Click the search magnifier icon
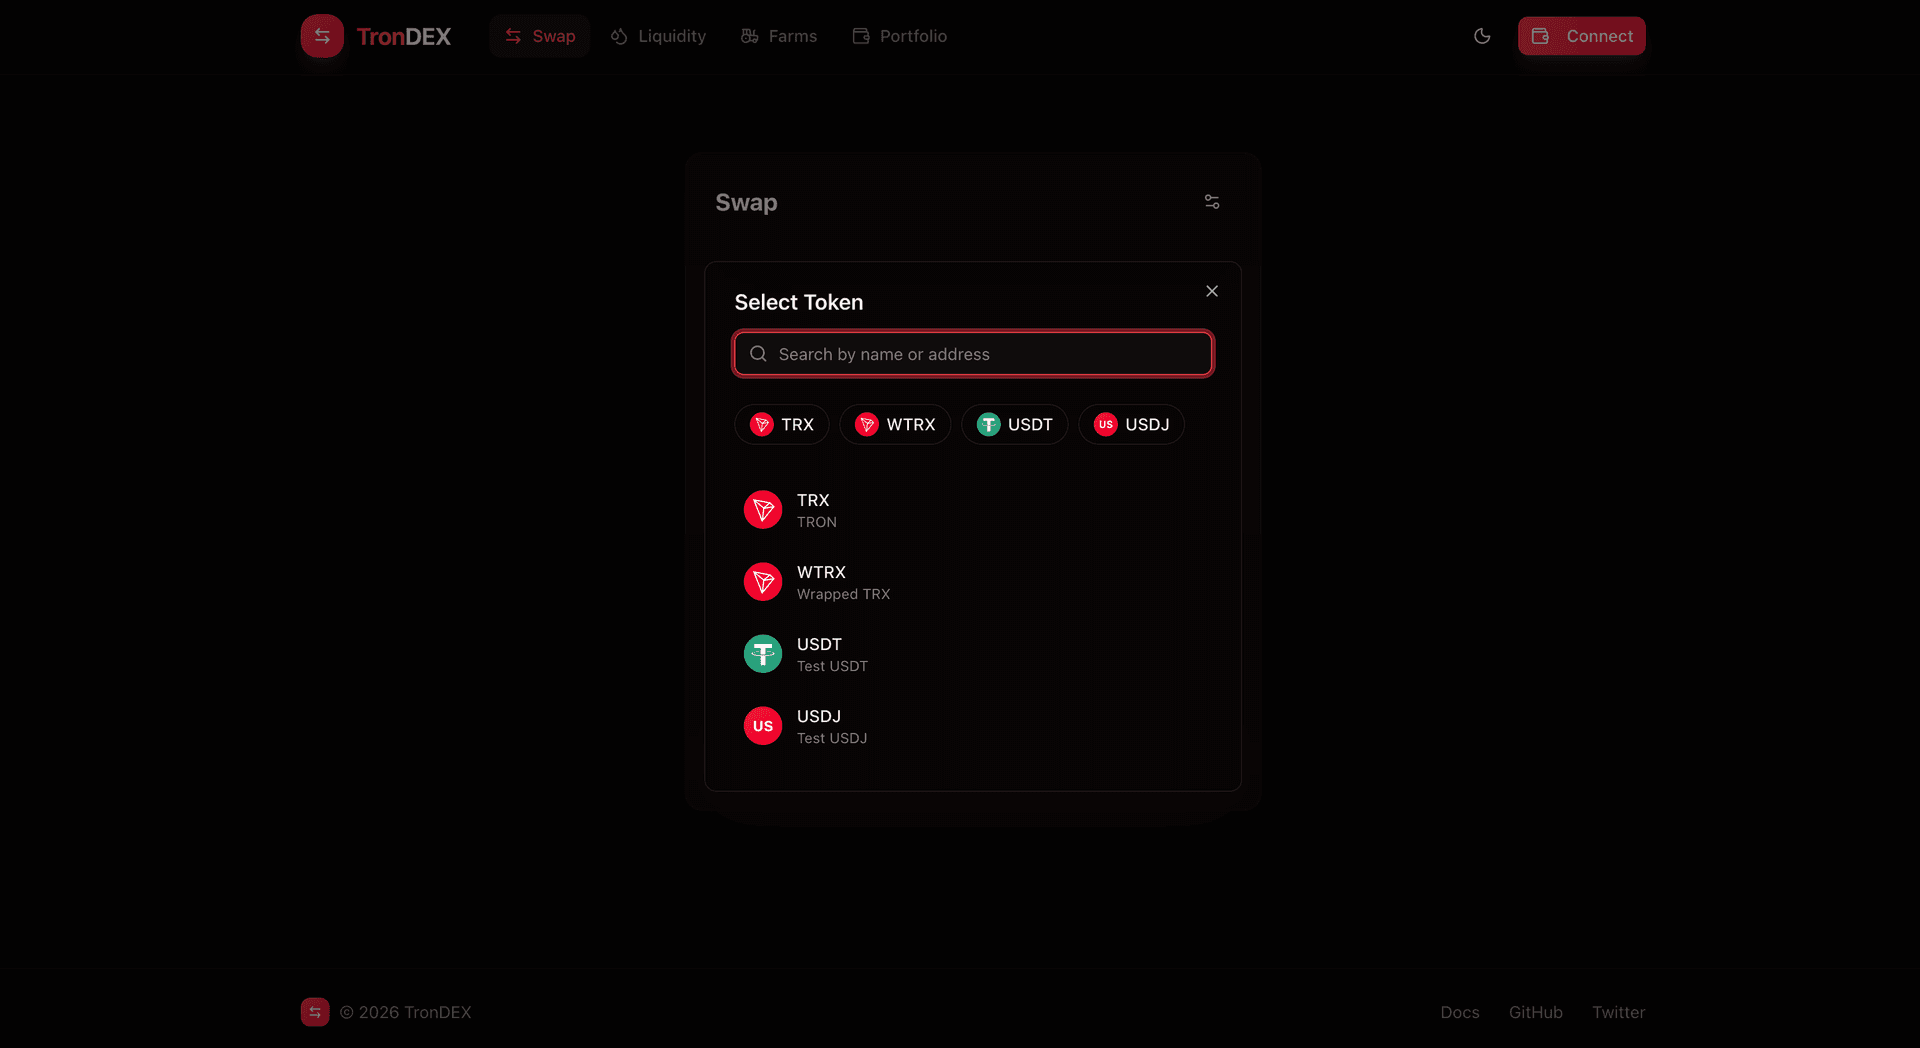This screenshot has width=1920, height=1048. click(758, 354)
